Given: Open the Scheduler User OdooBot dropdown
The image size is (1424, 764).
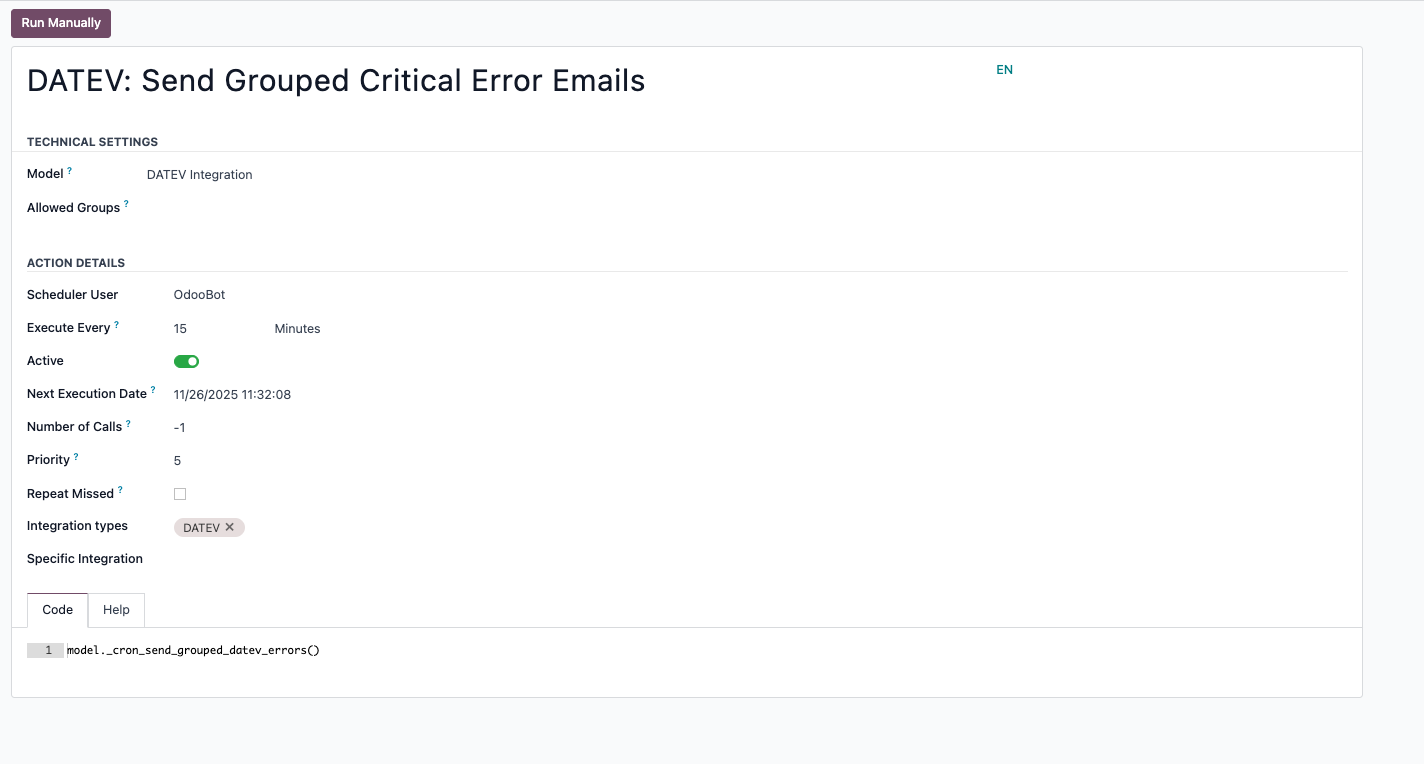Looking at the screenshot, I should (200, 295).
